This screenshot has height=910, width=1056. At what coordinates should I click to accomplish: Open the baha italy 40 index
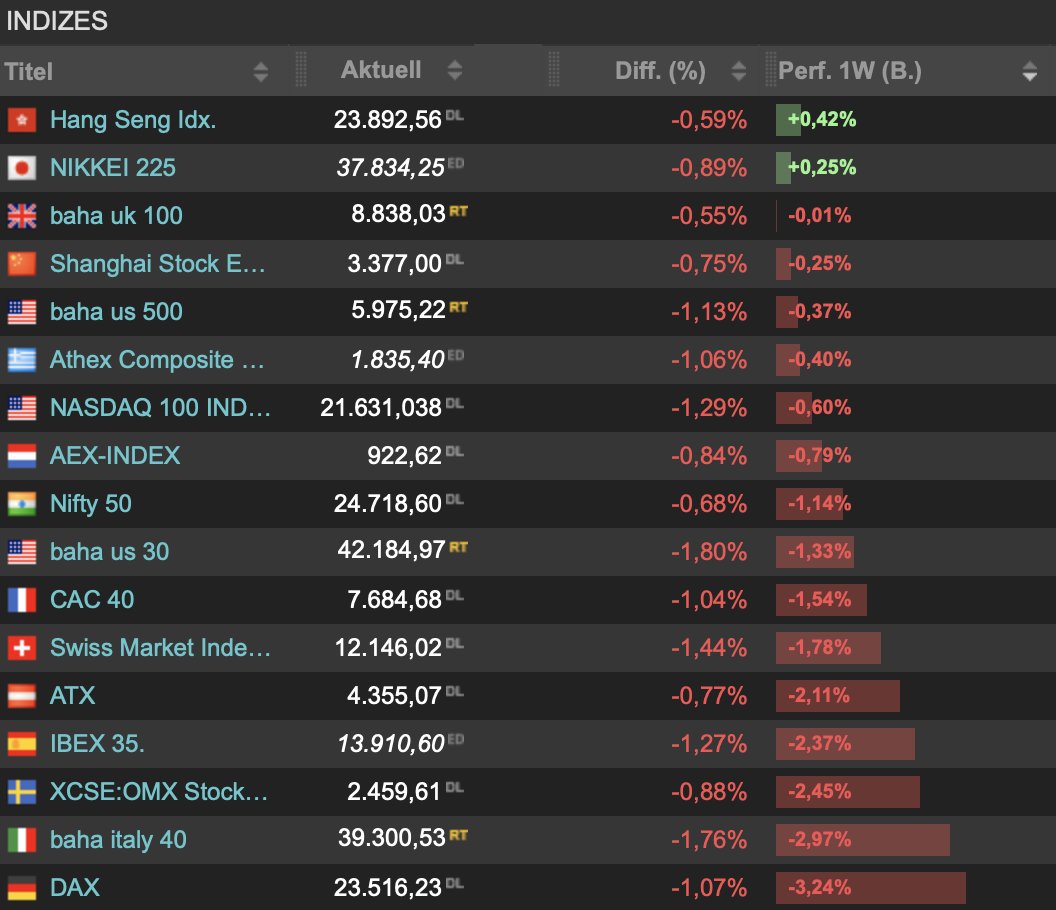click(119, 840)
